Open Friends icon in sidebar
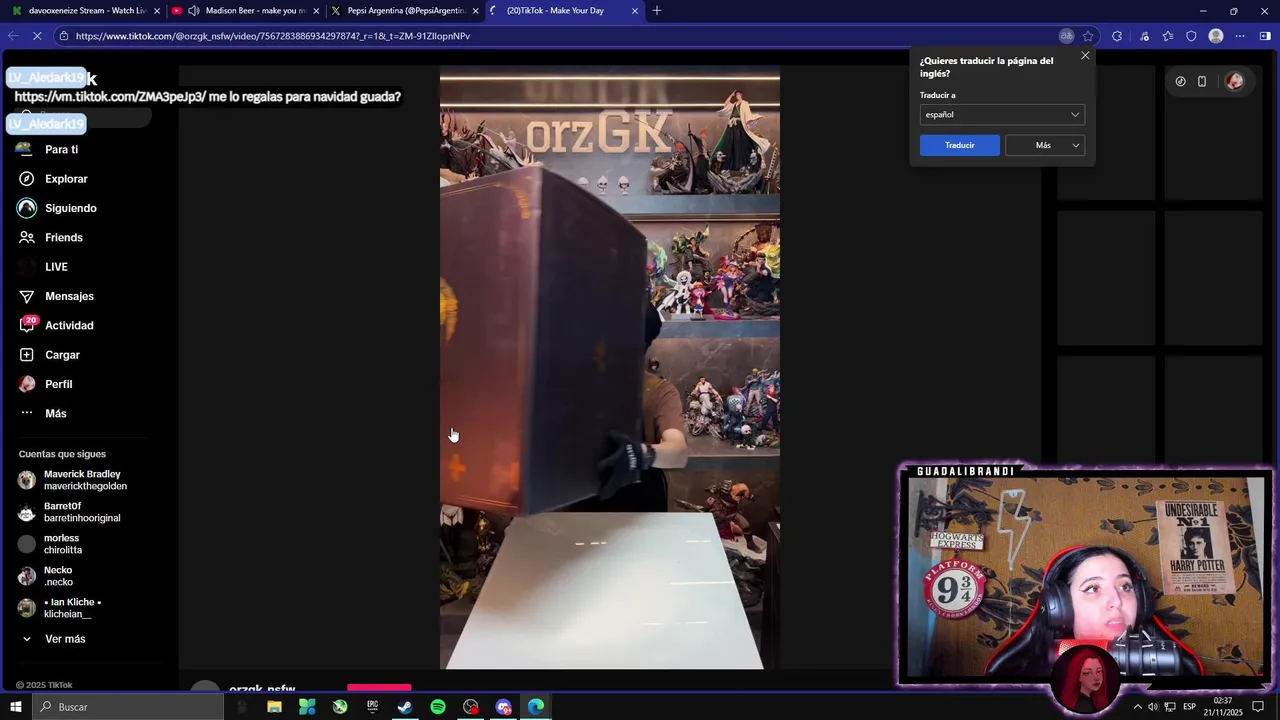The image size is (1280, 720). click(x=27, y=237)
